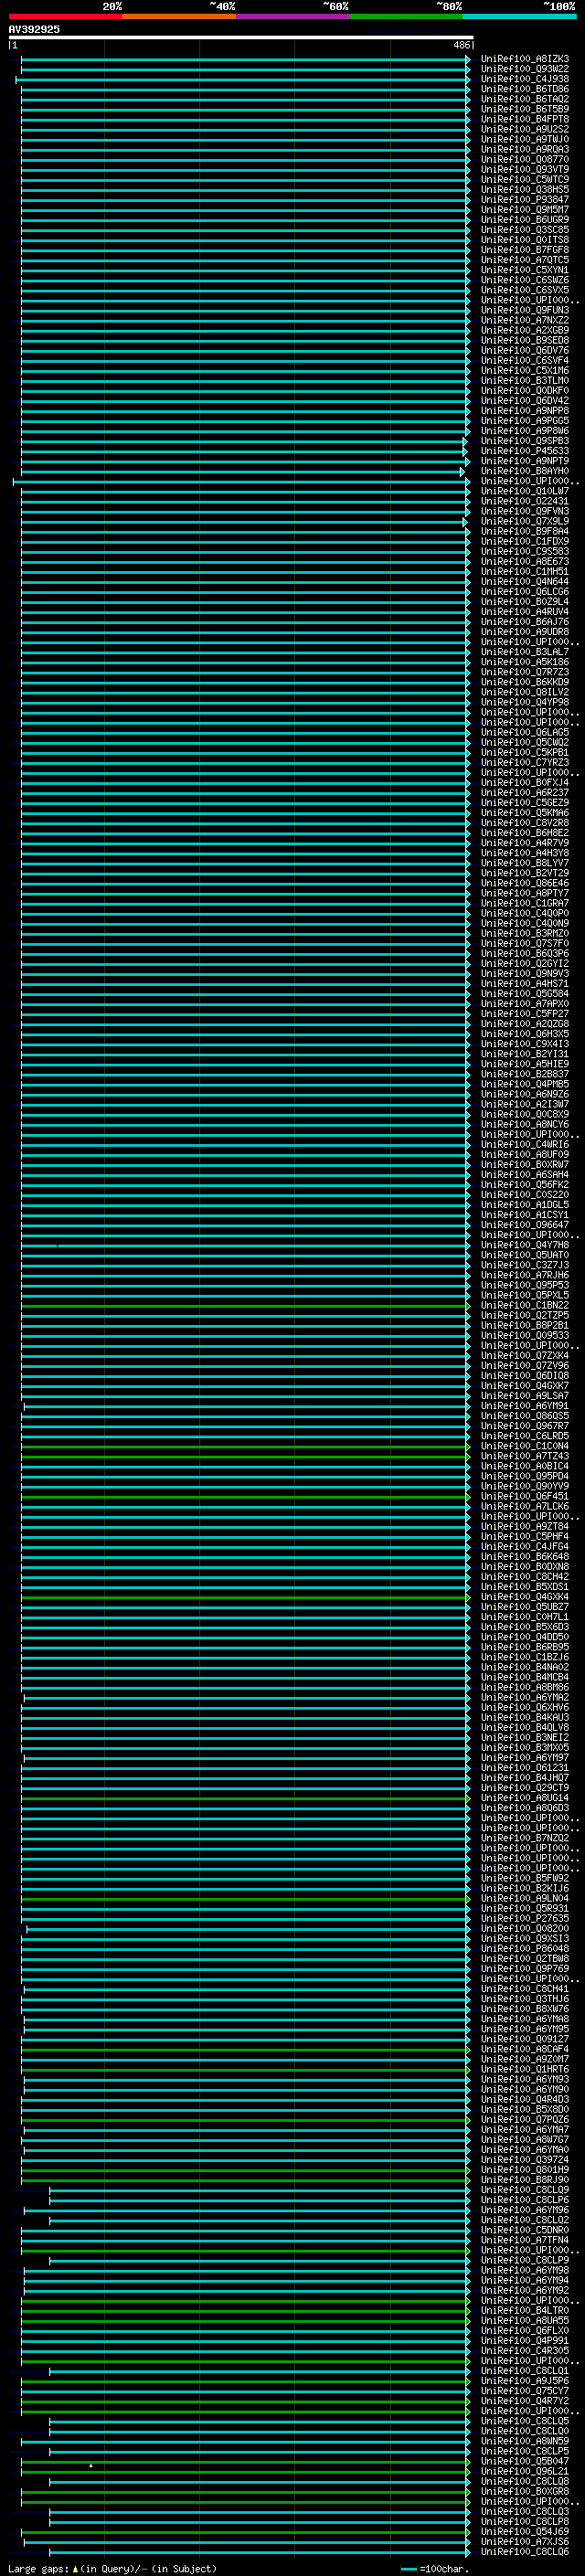Click the UniRef100_B6AJ76 label
The image size is (585, 2576).
525,622
